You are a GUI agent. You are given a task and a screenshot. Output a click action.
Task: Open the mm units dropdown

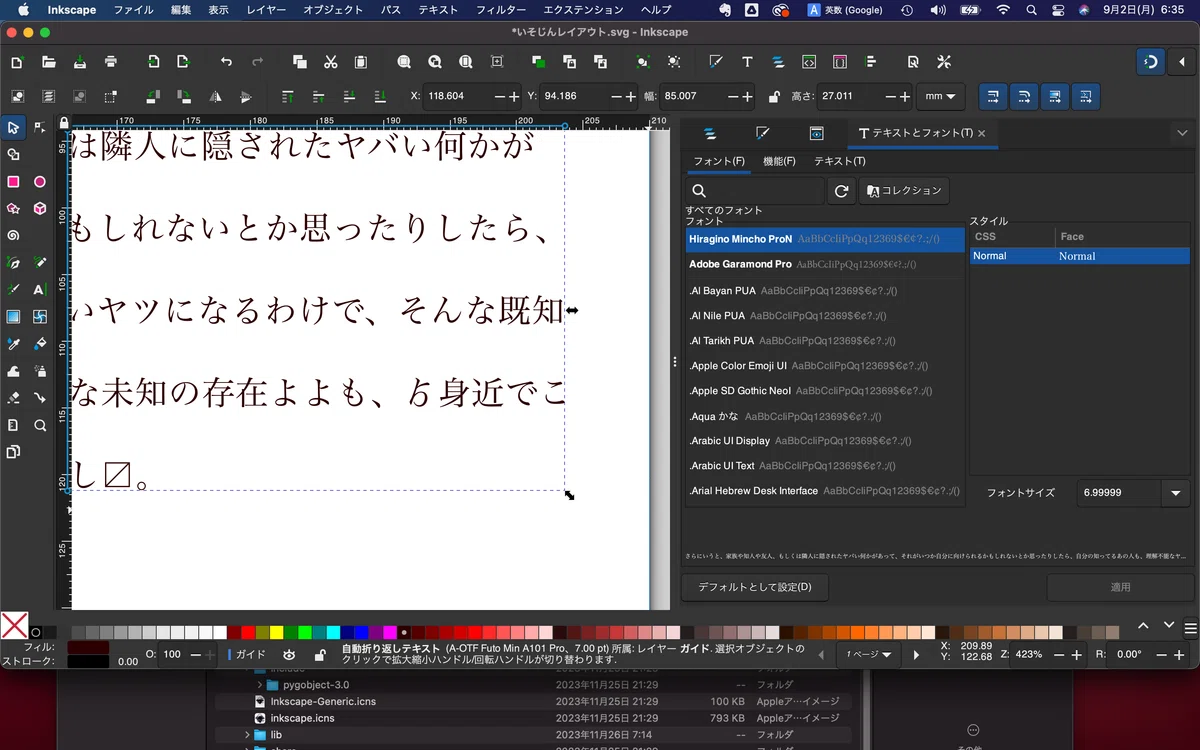pos(941,97)
